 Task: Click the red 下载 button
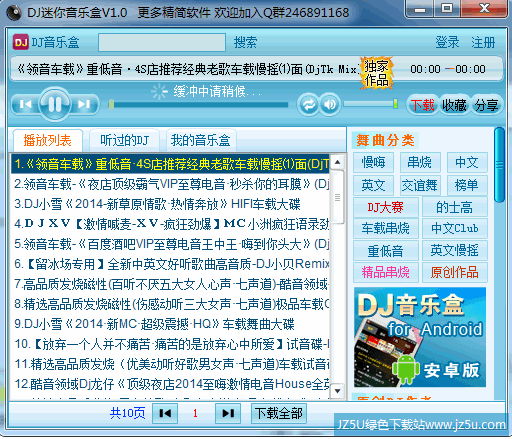(422, 105)
